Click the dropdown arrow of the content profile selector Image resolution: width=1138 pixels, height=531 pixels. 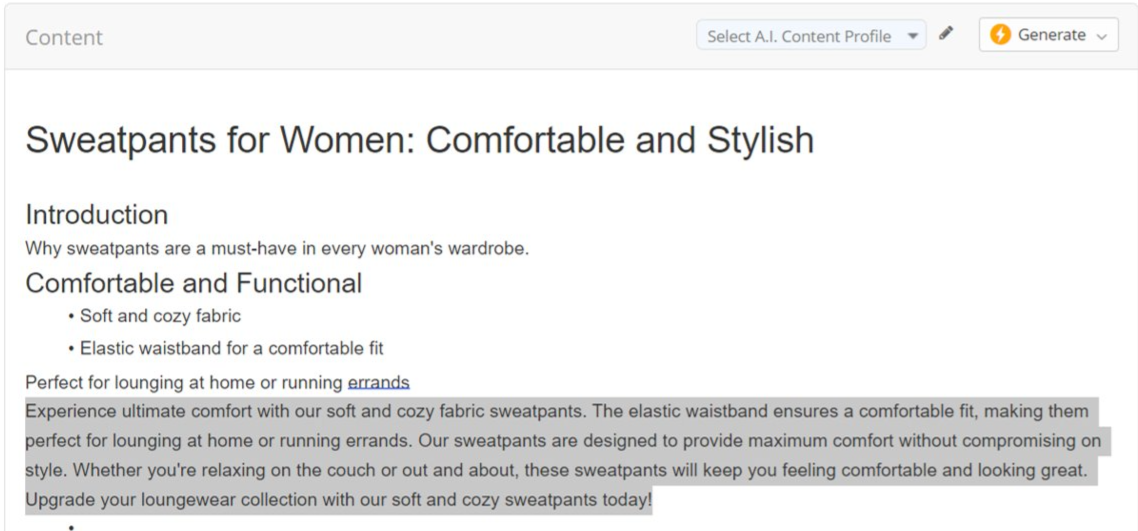coord(912,36)
